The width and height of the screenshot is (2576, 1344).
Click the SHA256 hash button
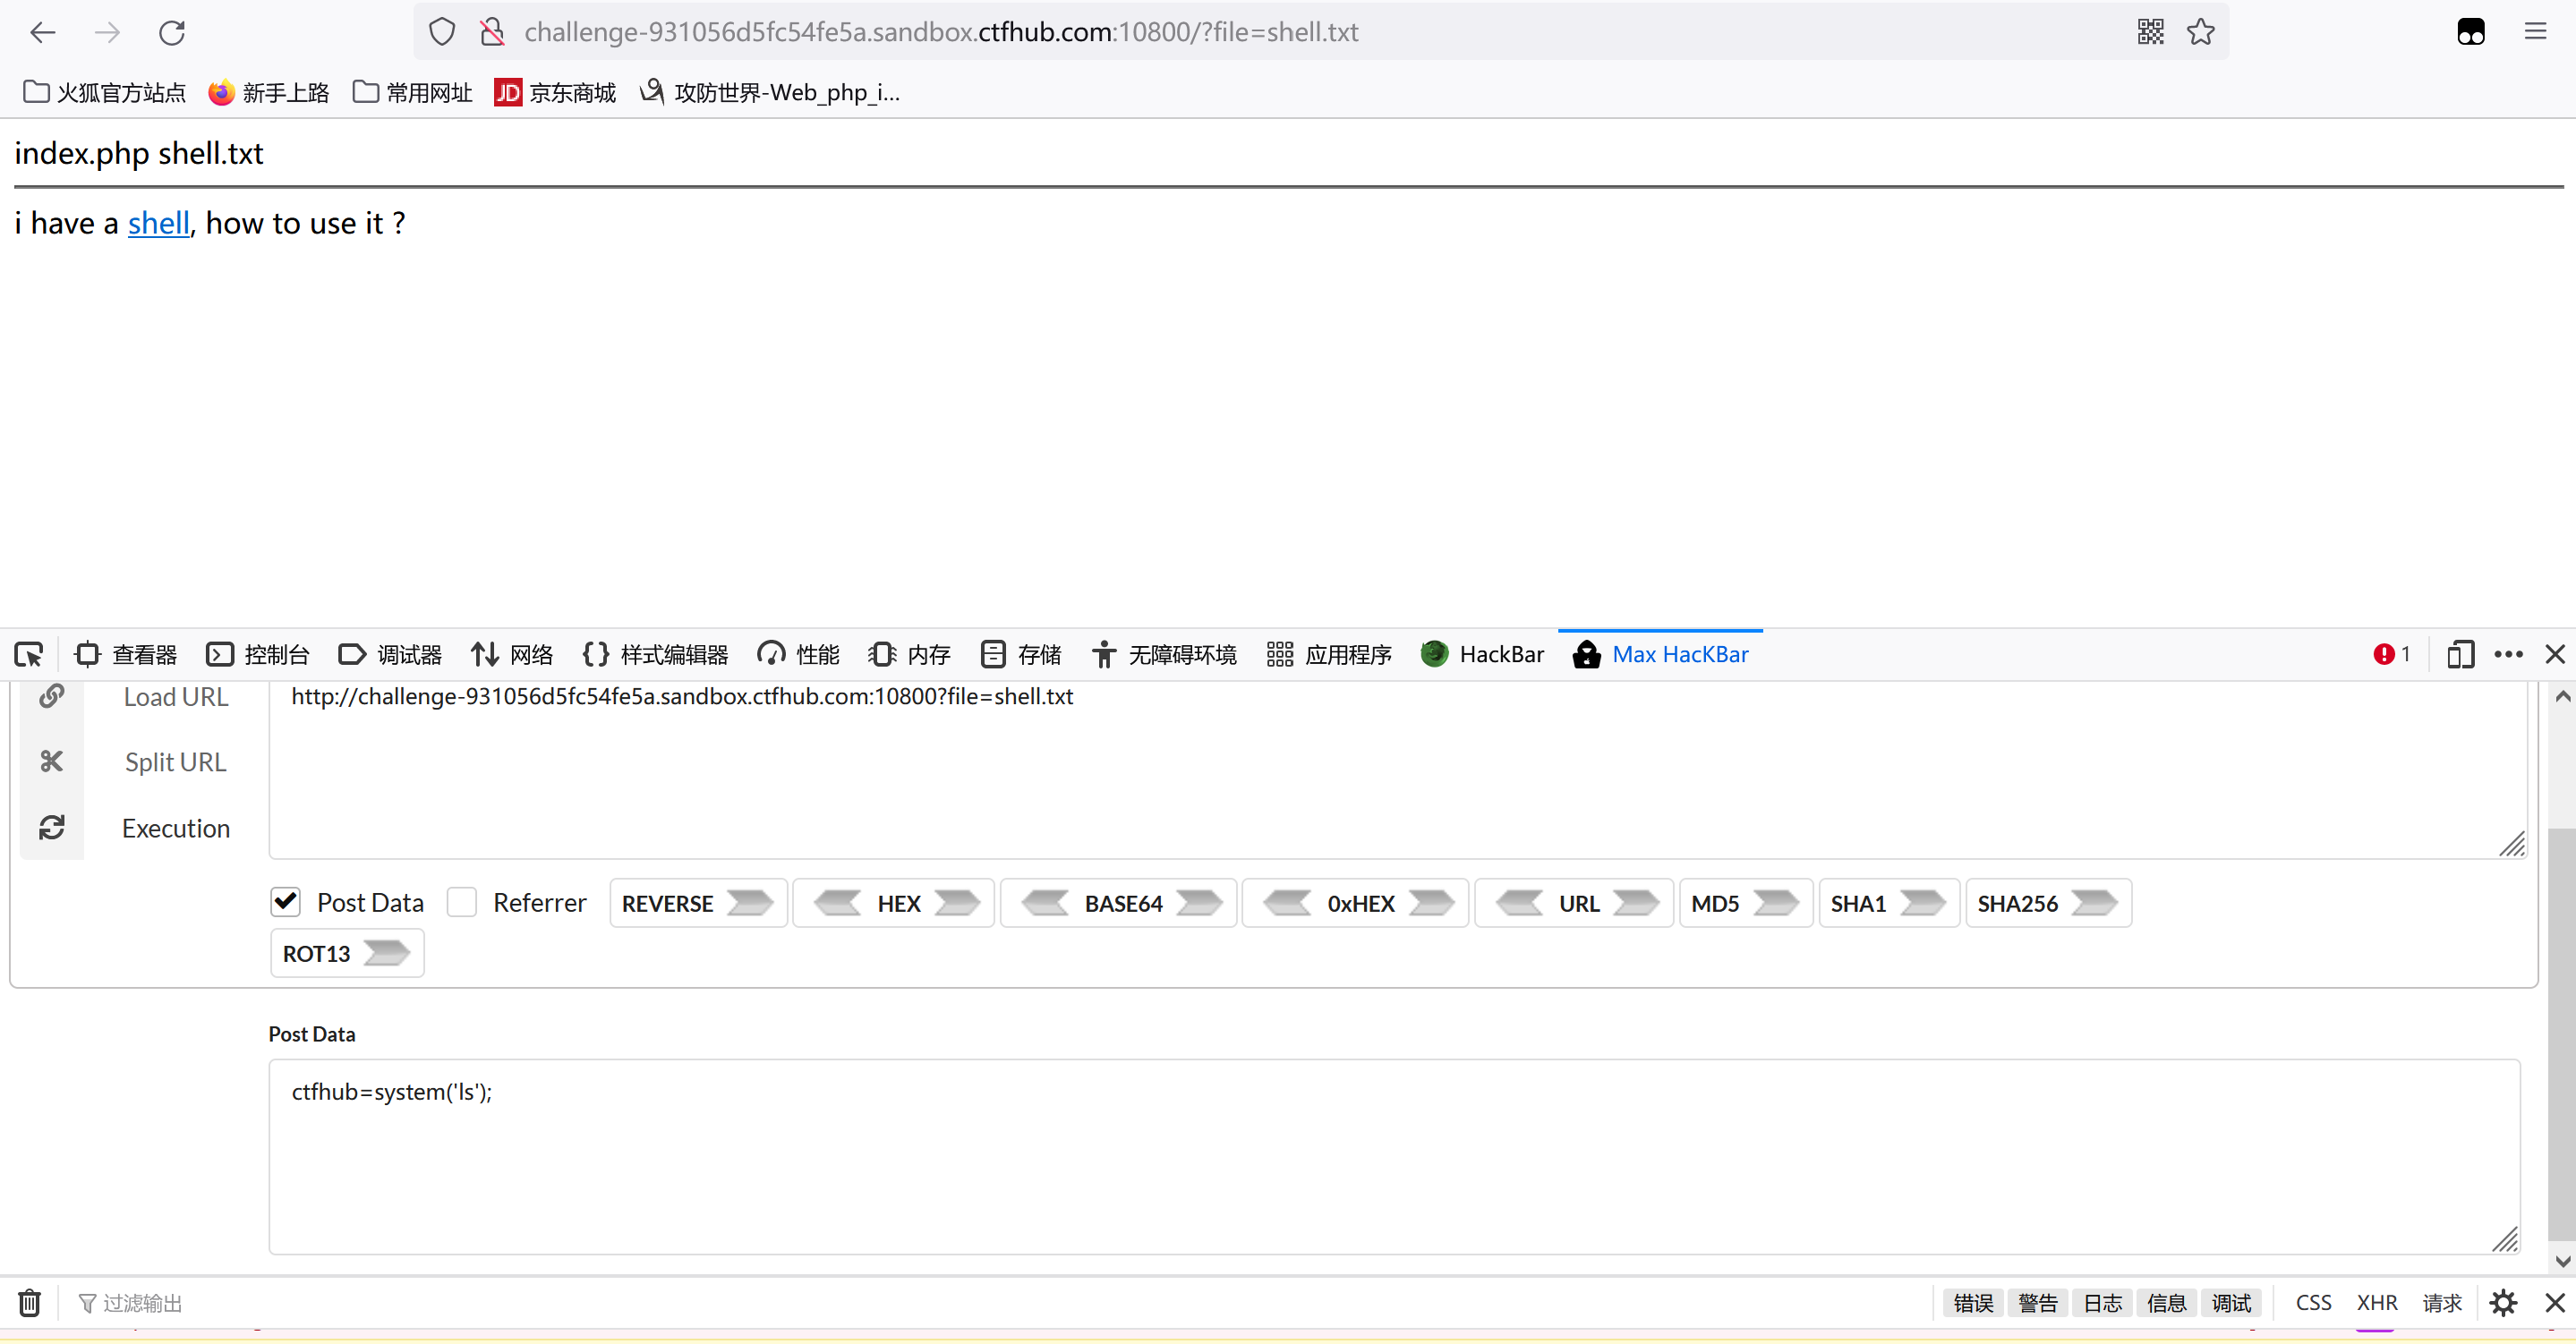(2048, 903)
